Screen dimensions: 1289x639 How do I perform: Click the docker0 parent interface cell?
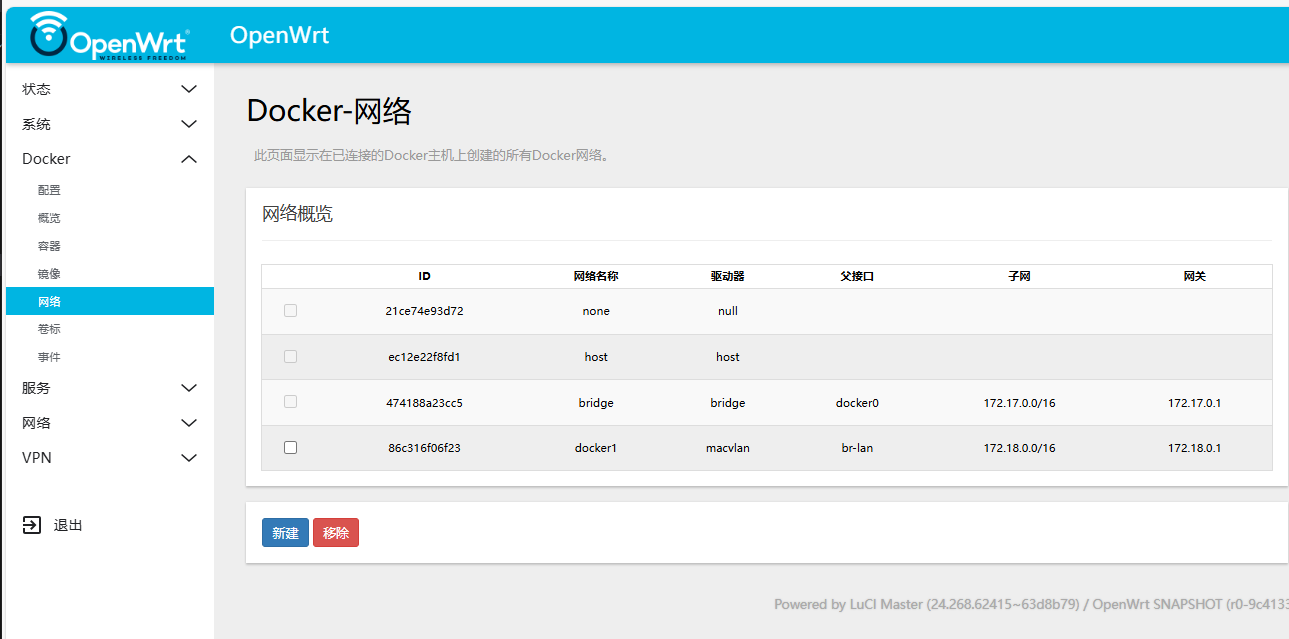857,403
